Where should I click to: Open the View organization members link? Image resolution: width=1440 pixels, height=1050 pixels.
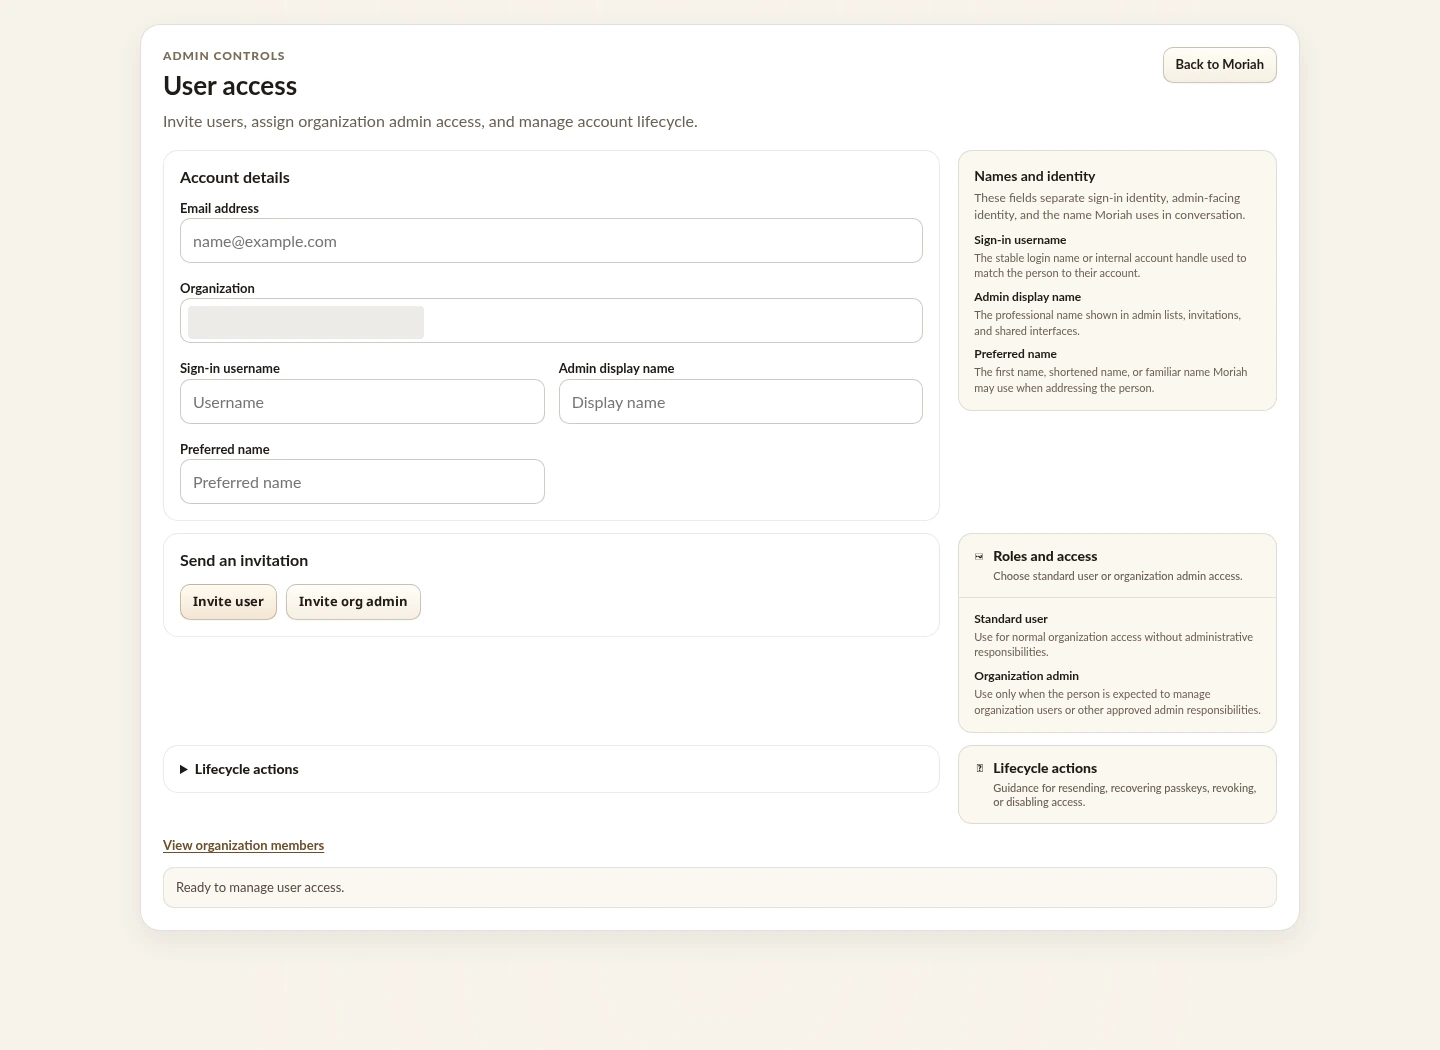pos(243,845)
